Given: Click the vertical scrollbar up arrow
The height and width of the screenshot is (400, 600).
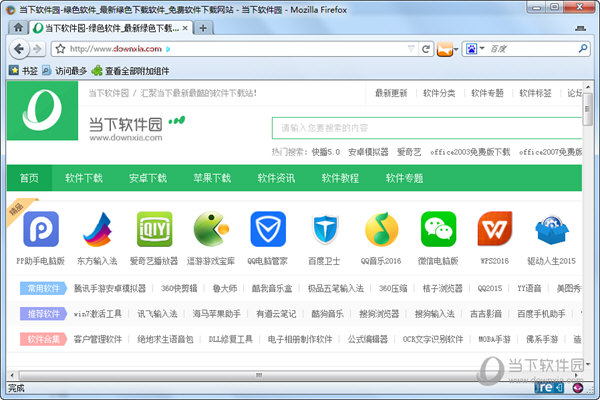Looking at the screenshot, I should click(x=588, y=87).
